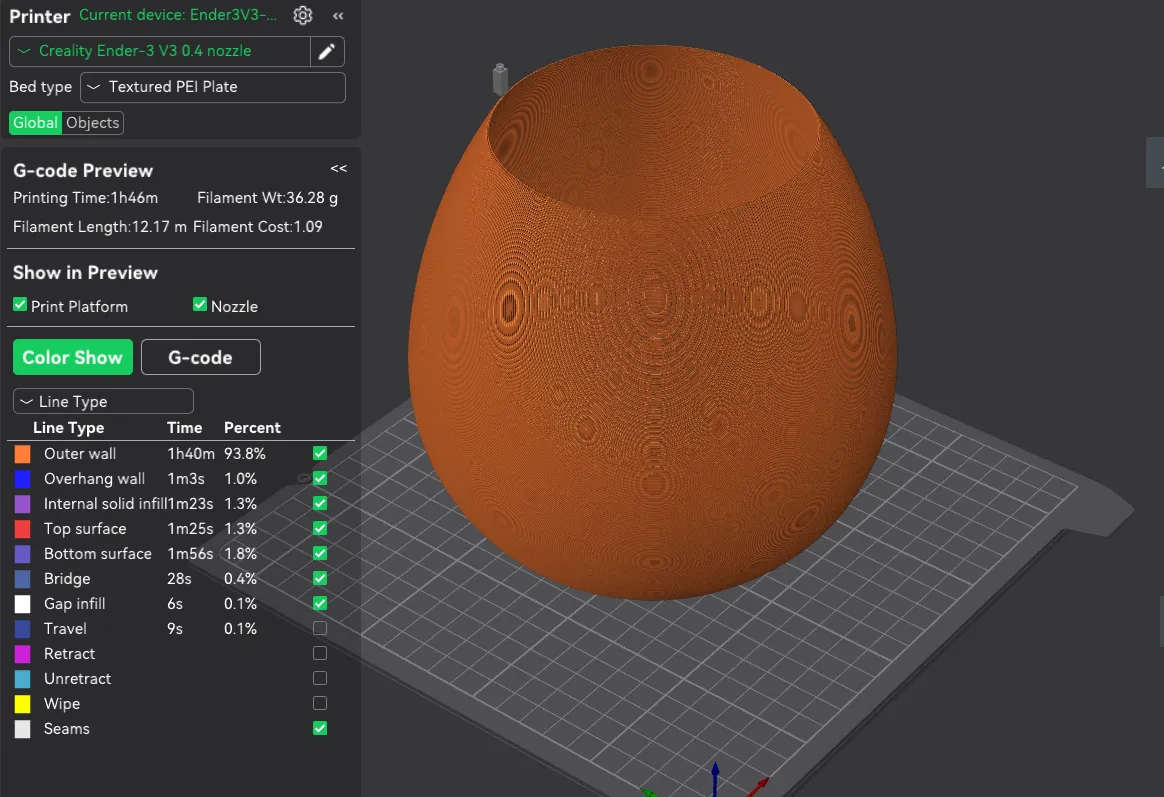Open the Creality Ender-3 V3 printer dropdown
1164x797 pixels.
tap(160, 51)
